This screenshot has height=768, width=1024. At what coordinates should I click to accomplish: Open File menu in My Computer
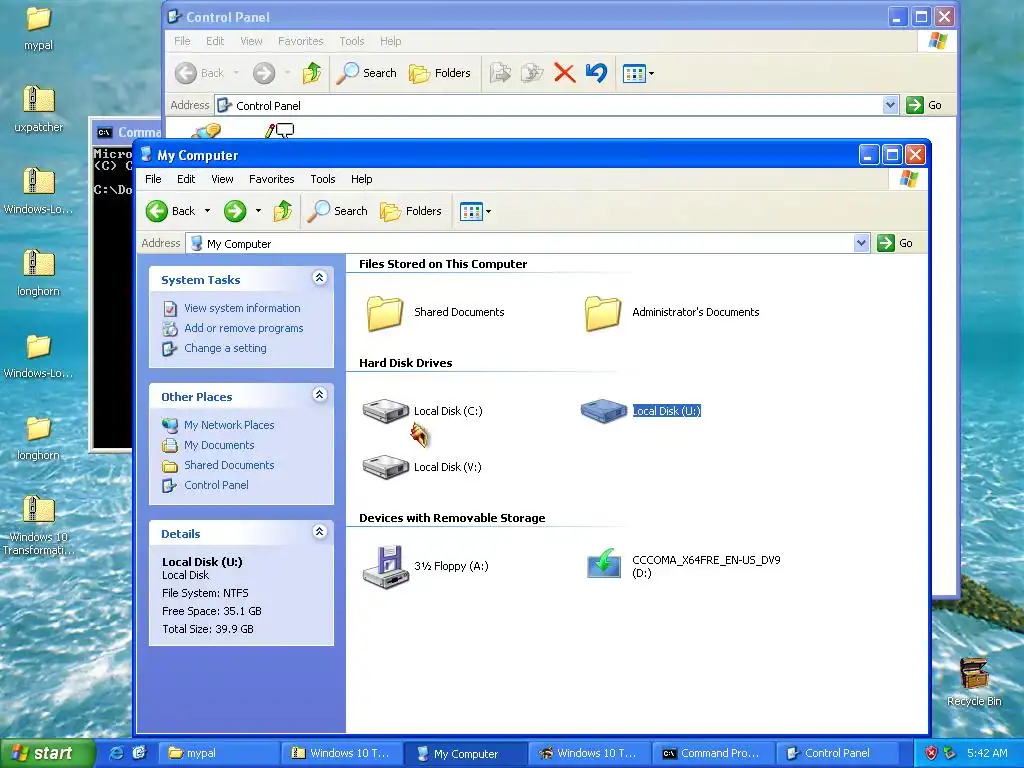(x=153, y=179)
